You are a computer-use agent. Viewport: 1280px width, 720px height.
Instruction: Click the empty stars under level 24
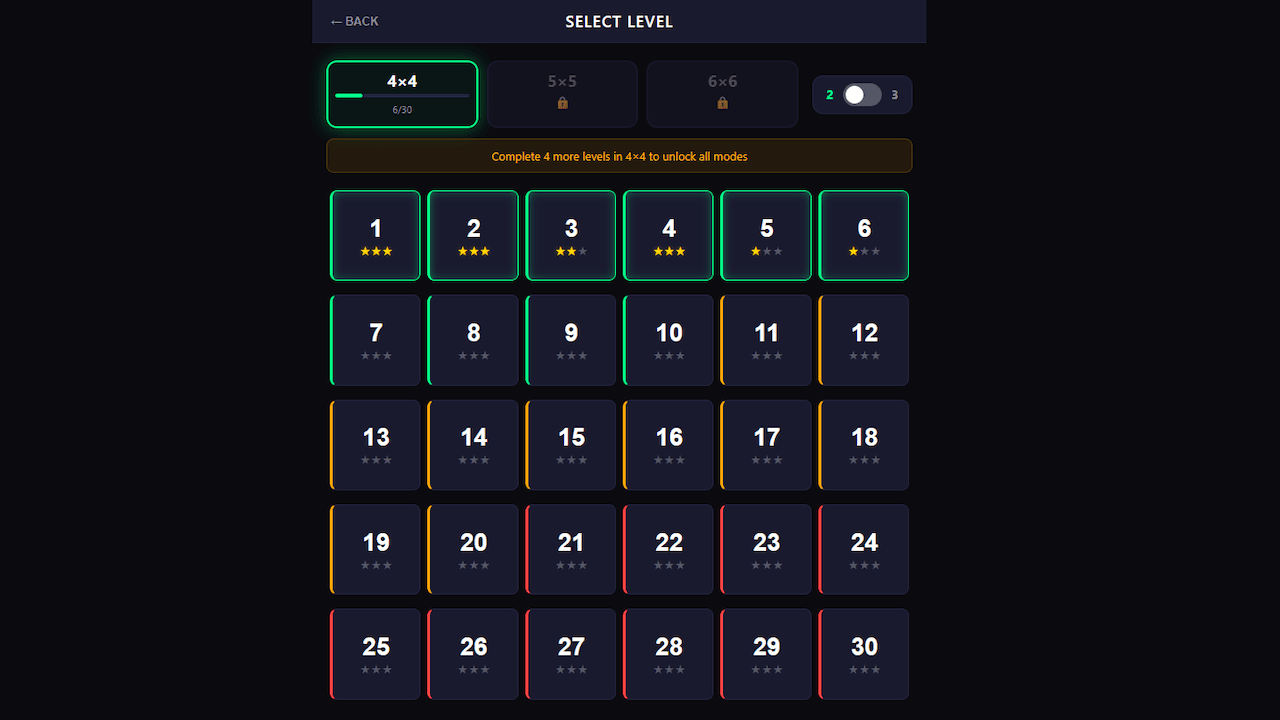[864, 566]
